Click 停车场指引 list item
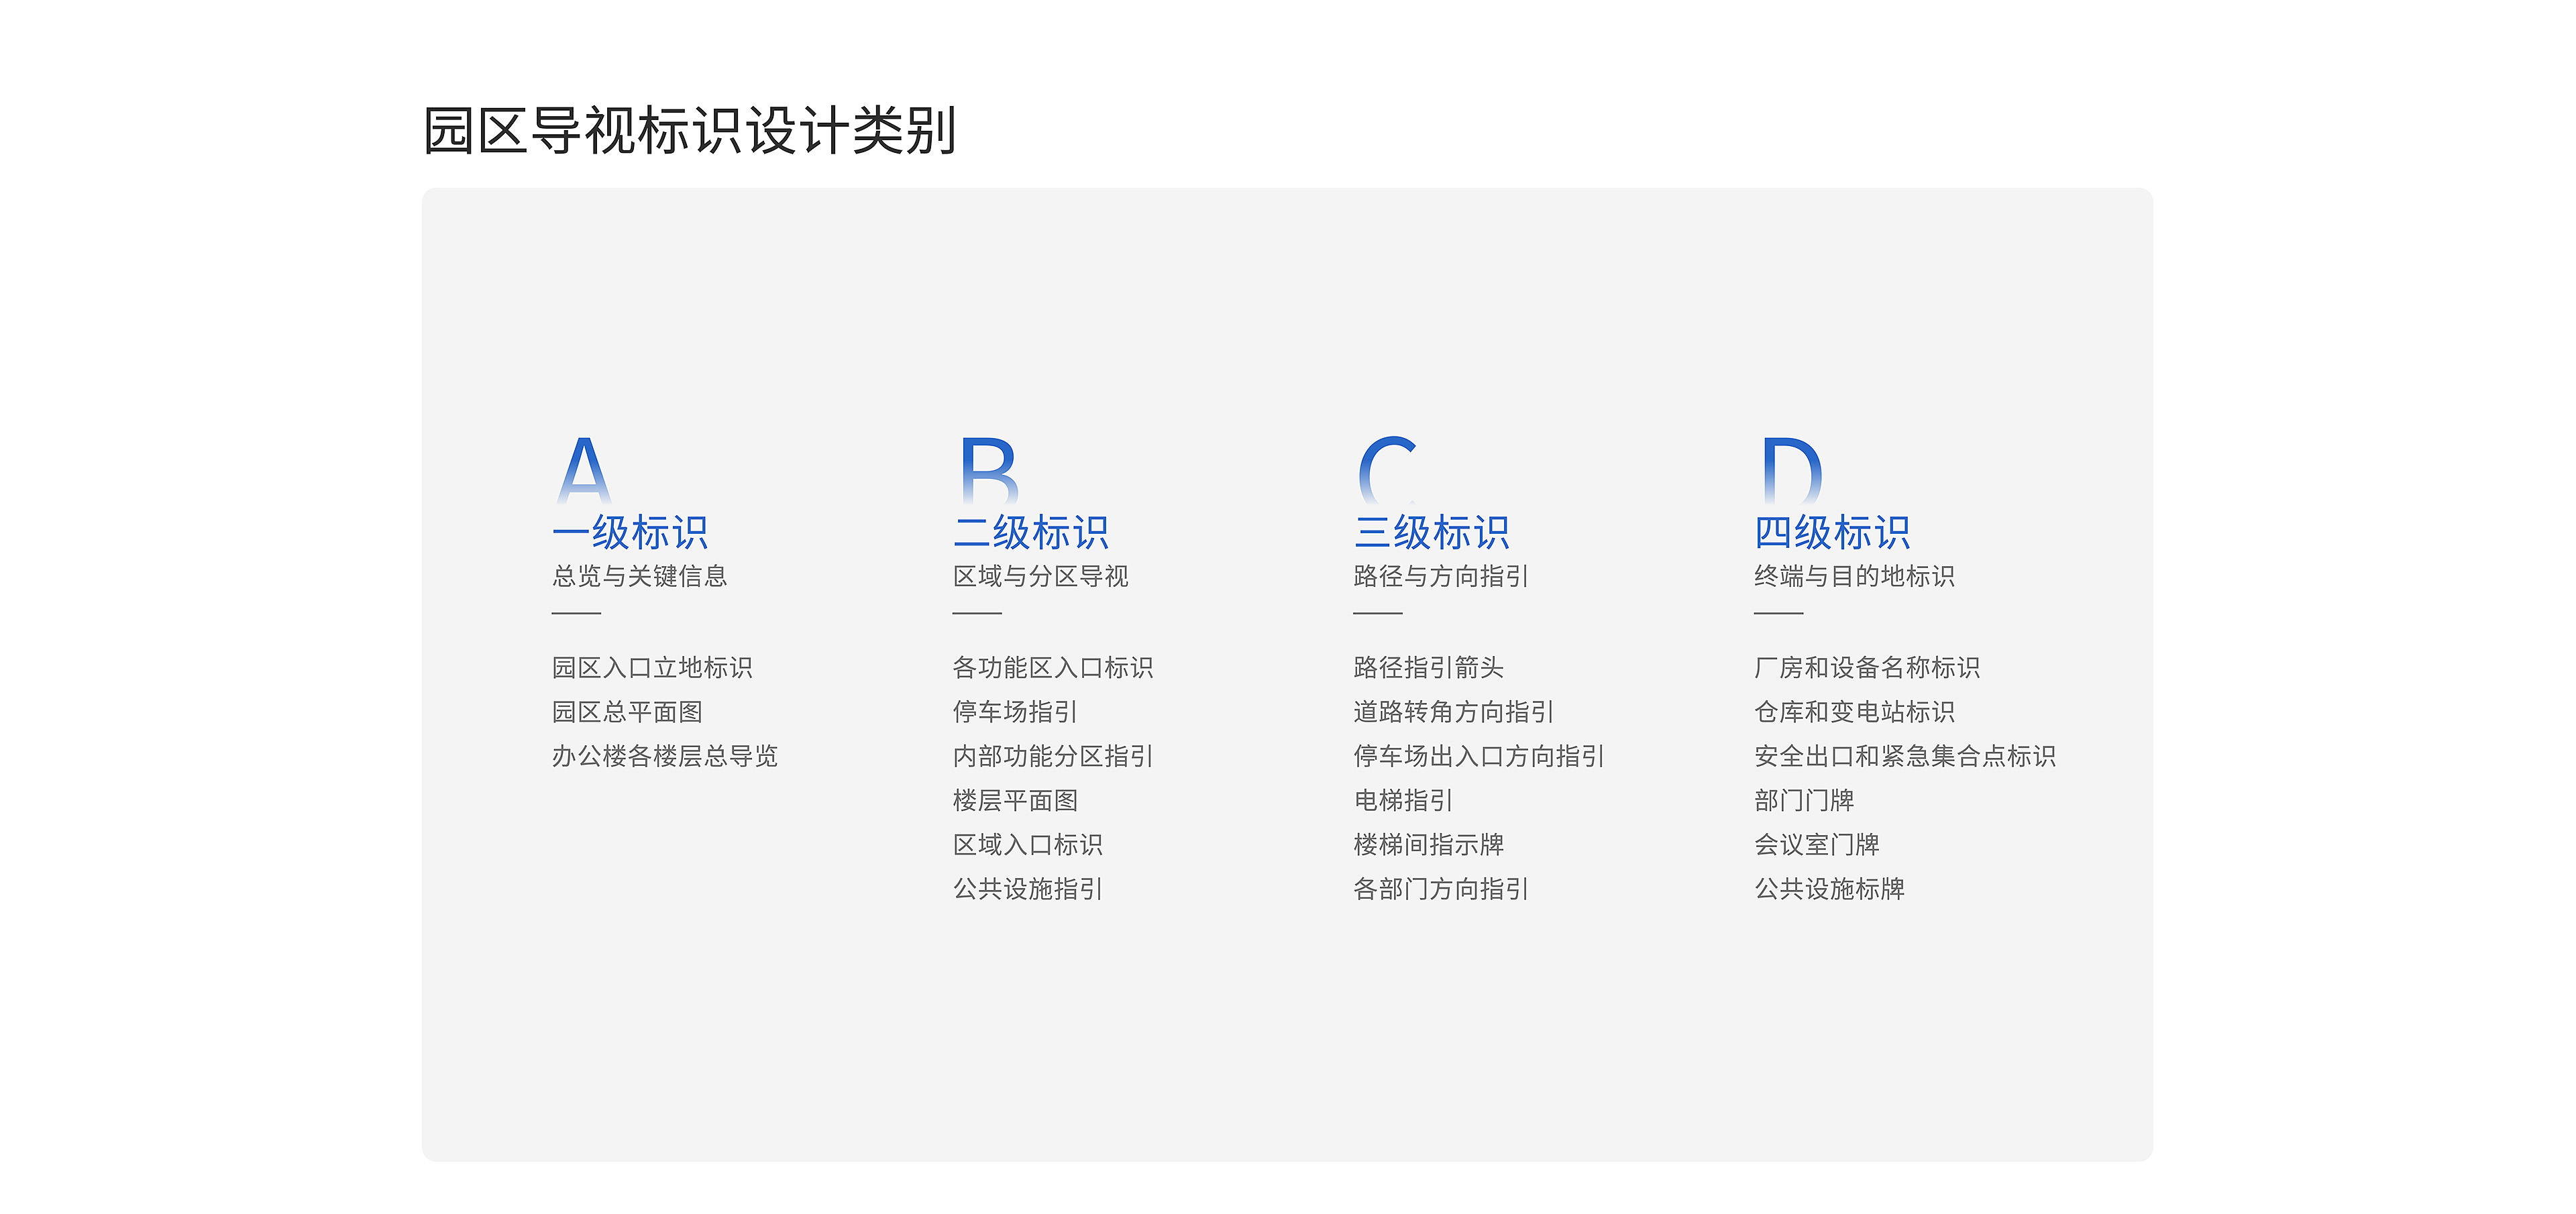Screen dimensions: 2576x1214 point(1015,712)
